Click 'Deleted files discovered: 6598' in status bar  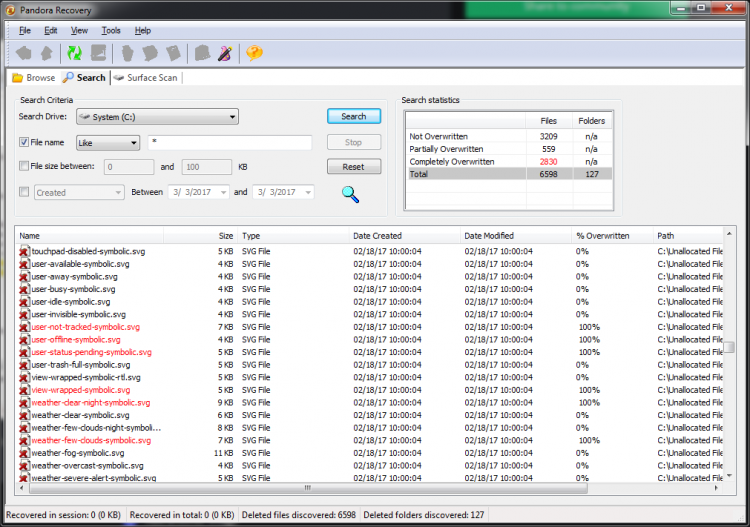[299, 515]
